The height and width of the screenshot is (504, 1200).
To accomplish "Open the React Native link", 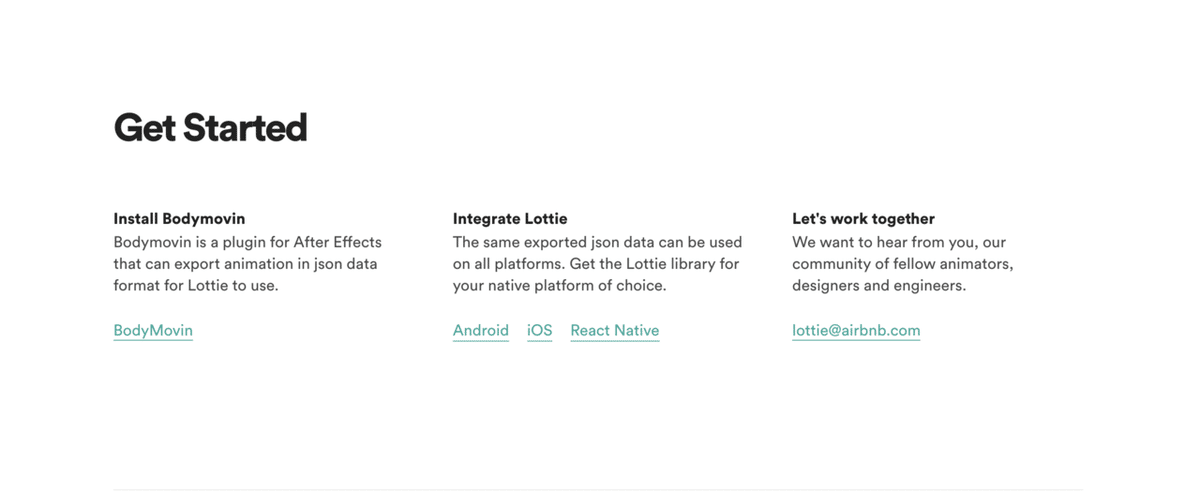I will (615, 330).
